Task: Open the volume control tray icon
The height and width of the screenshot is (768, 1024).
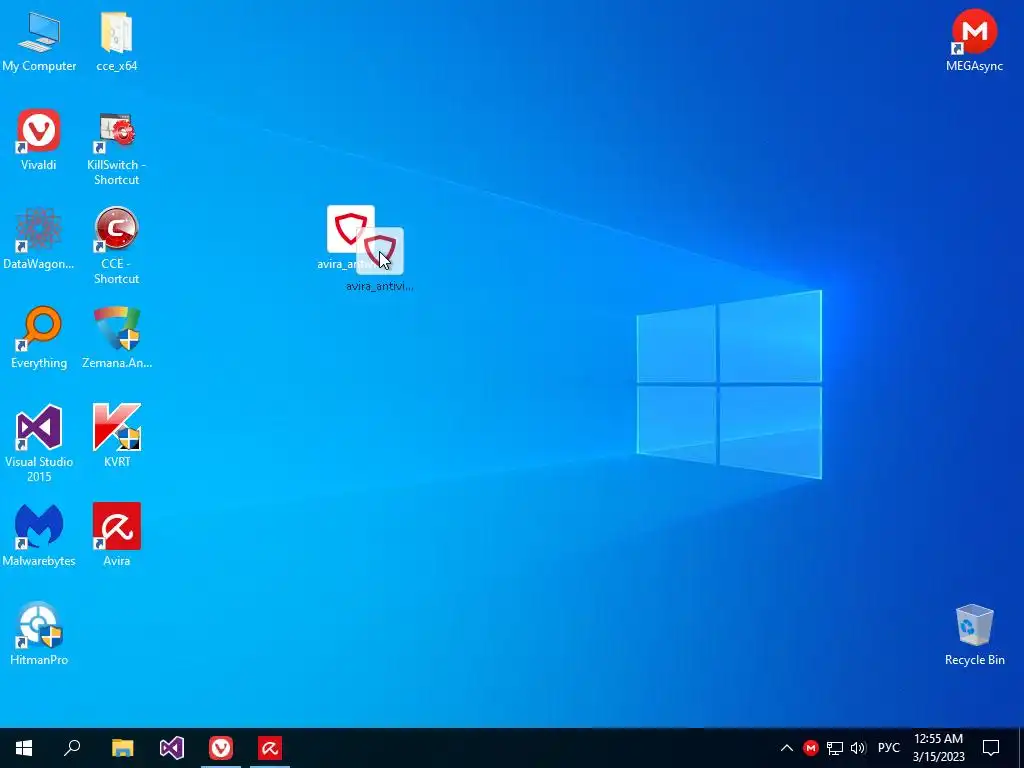Action: coord(858,748)
